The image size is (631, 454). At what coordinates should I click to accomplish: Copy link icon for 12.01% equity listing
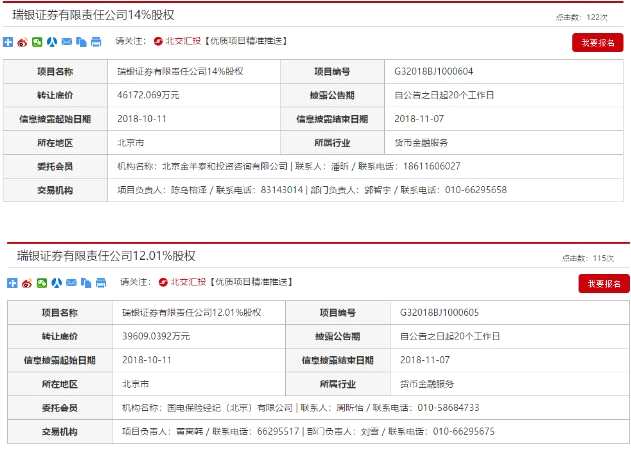tap(86, 283)
